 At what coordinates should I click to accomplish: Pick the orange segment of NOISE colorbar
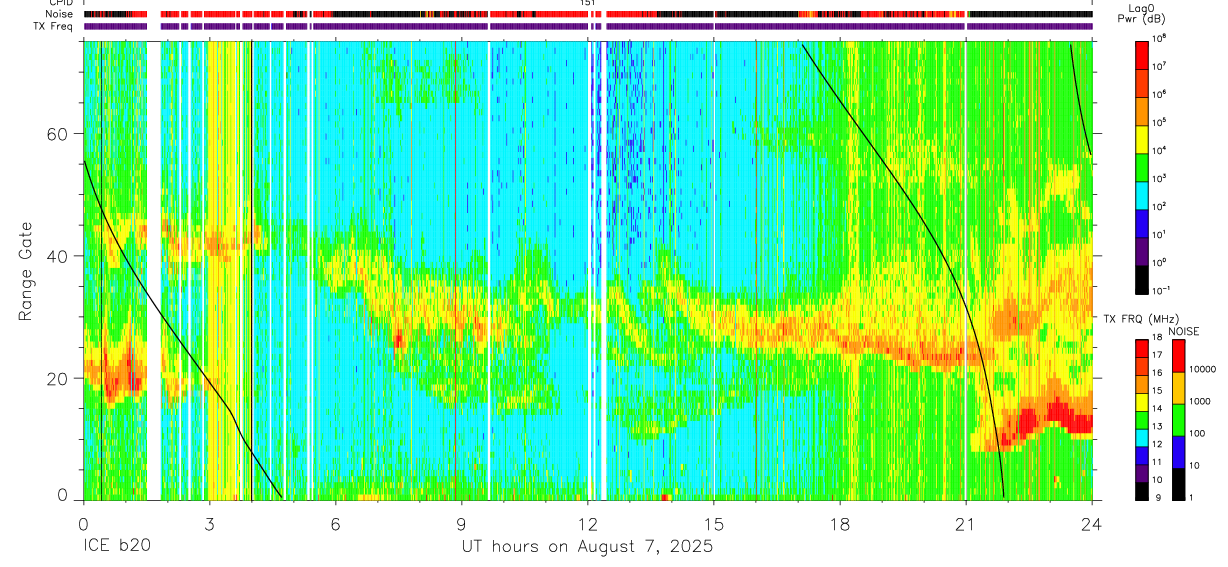pos(1177,388)
